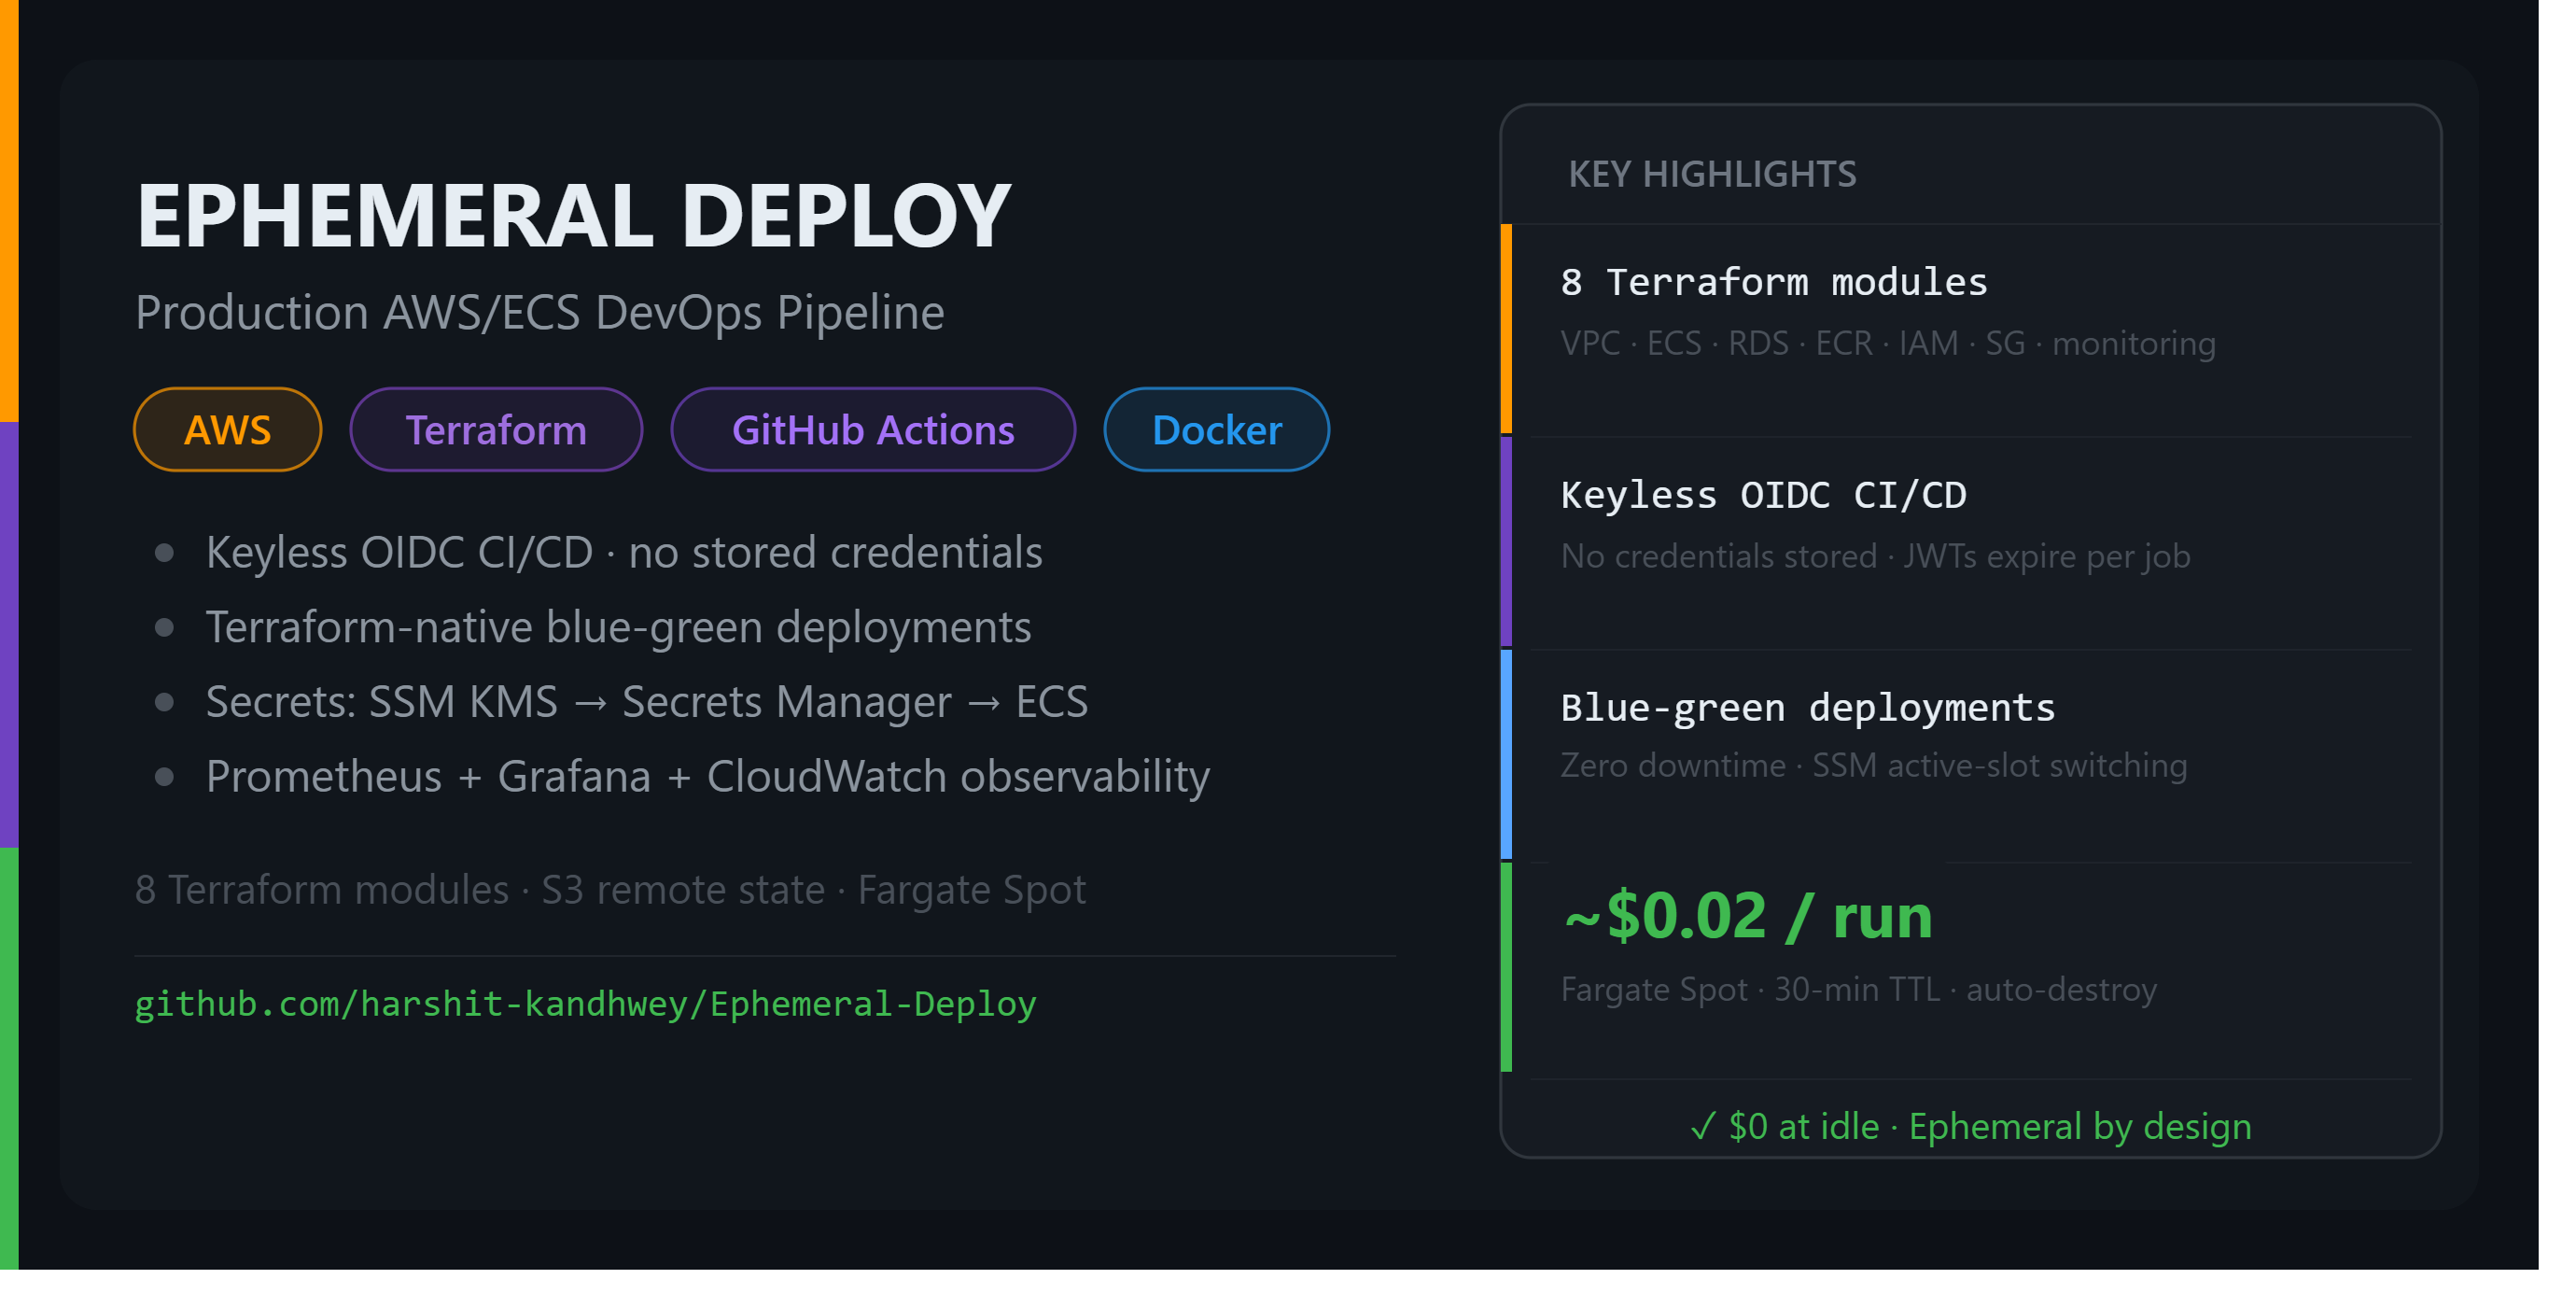Click the AWS tag pill
This screenshot has width=2576, height=1307.
[x=227, y=430]
